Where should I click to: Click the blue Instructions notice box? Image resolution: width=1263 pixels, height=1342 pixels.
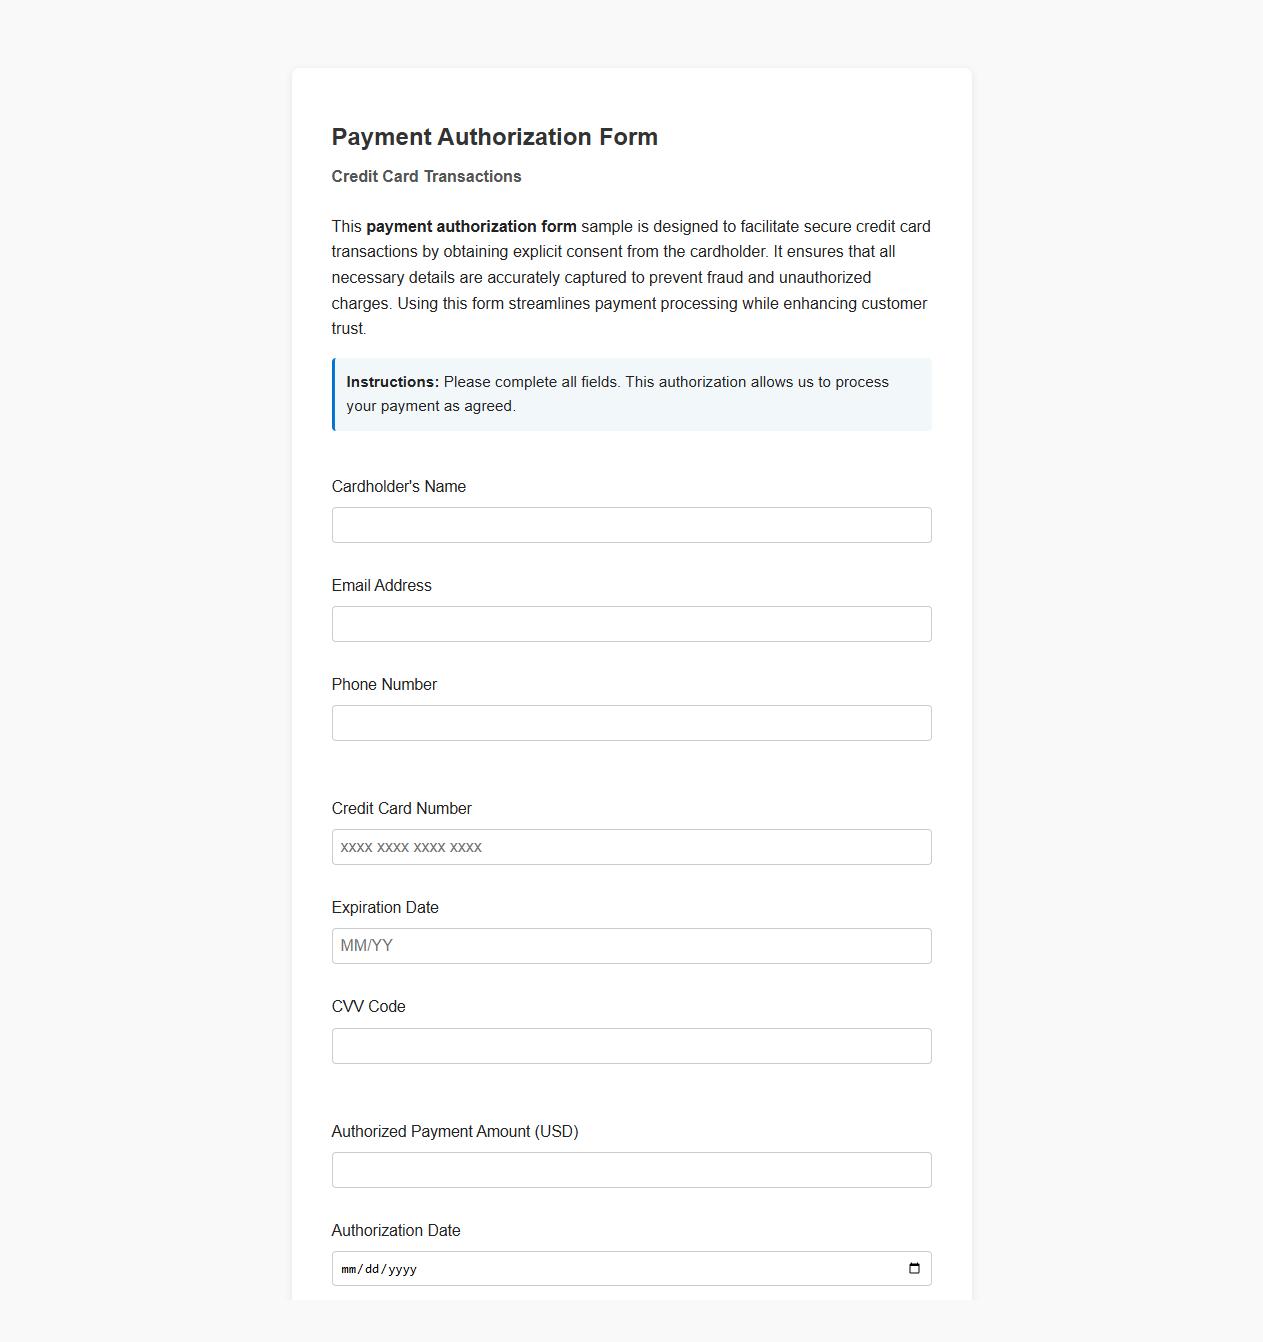click(x=631, y=394)
